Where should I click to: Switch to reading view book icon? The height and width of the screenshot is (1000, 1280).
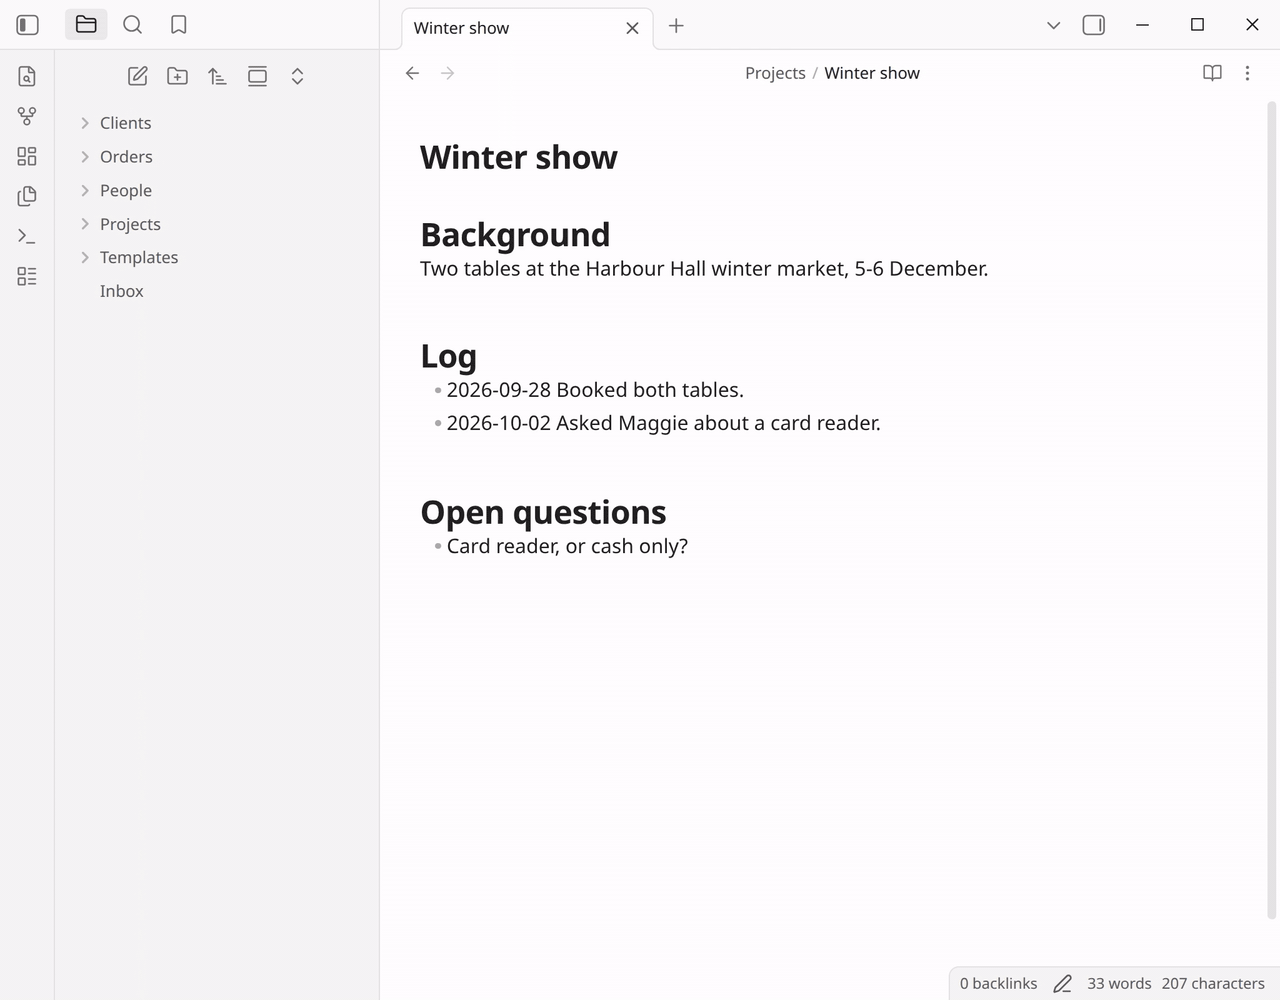click(x=1212, y=73)
